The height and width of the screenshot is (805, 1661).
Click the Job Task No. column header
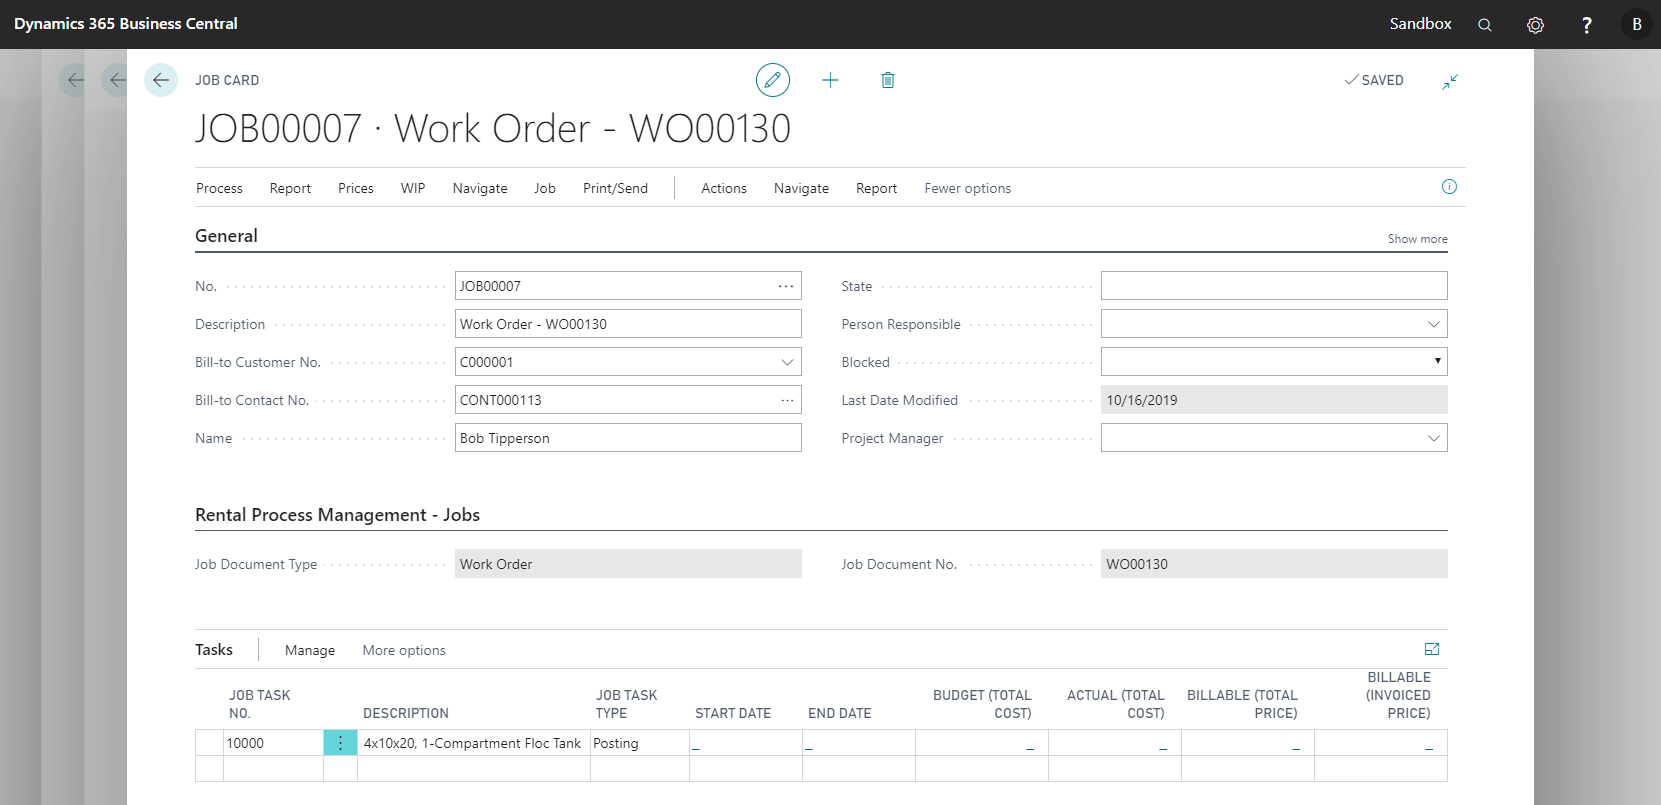260,704
